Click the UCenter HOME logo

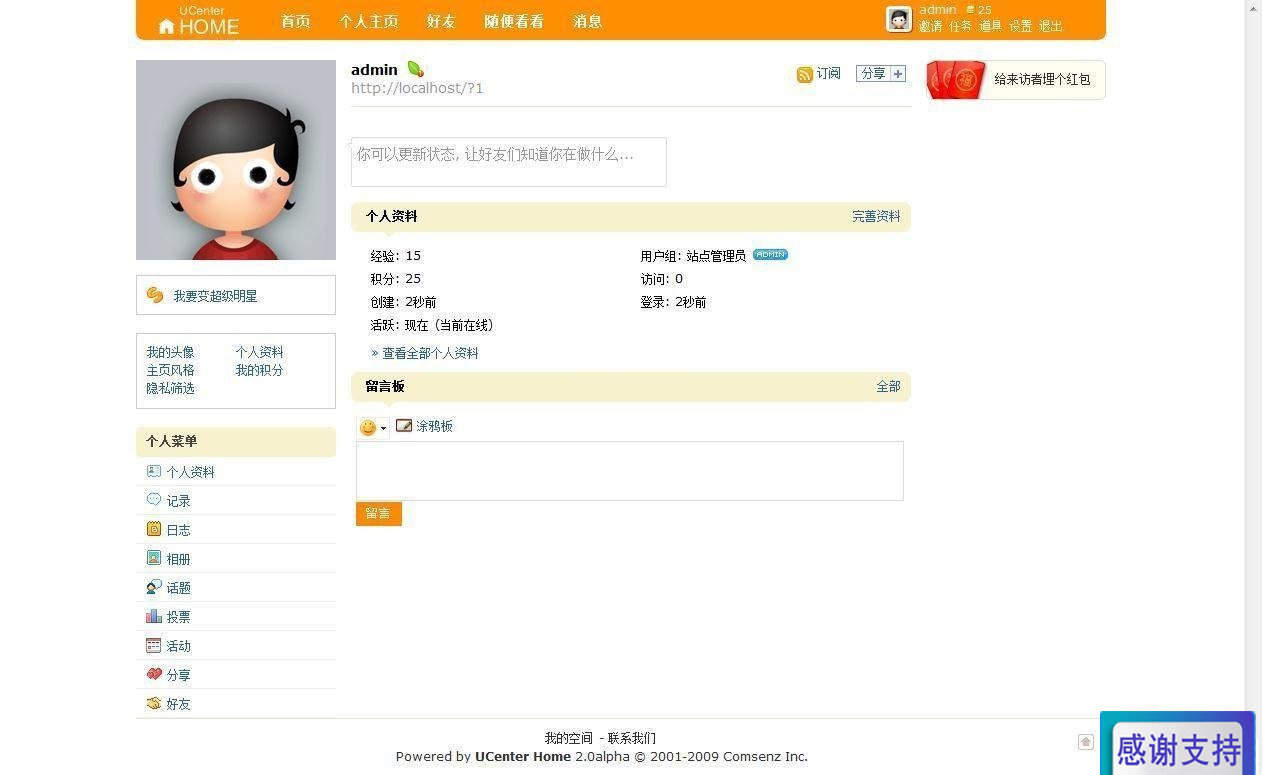(x=199, y=21)
